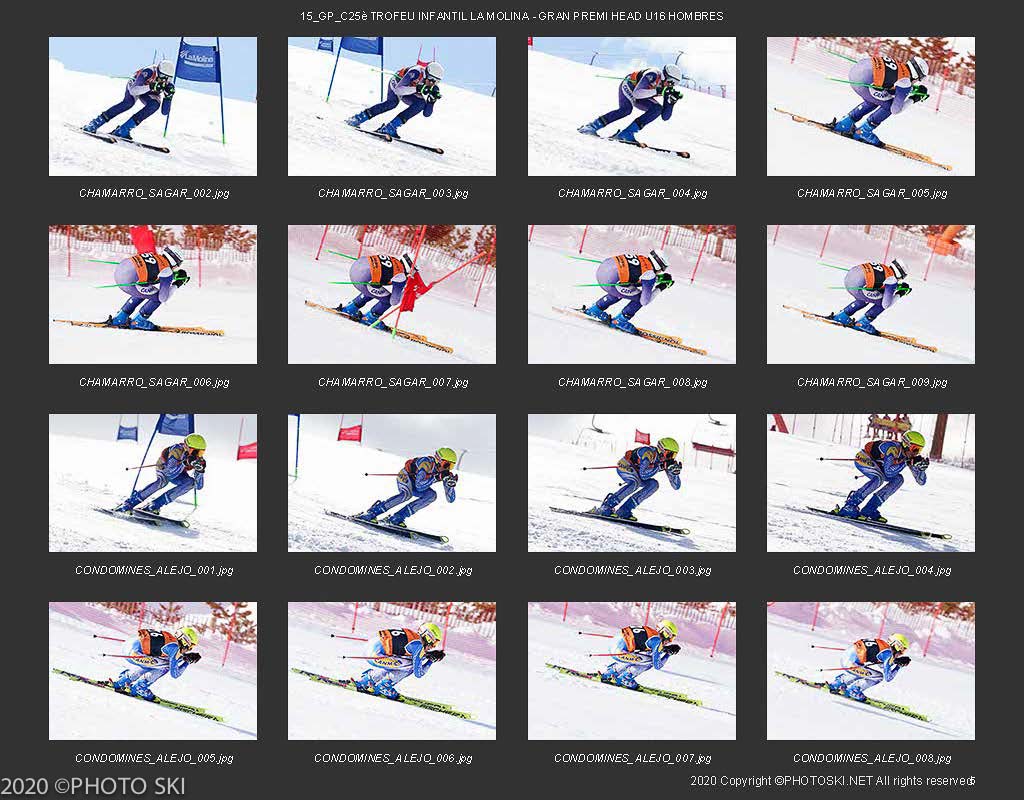View the CHAMARRO_SAGAR_009.jpg photo
The width and height of the screenshot is (1024, 800).
871,295
